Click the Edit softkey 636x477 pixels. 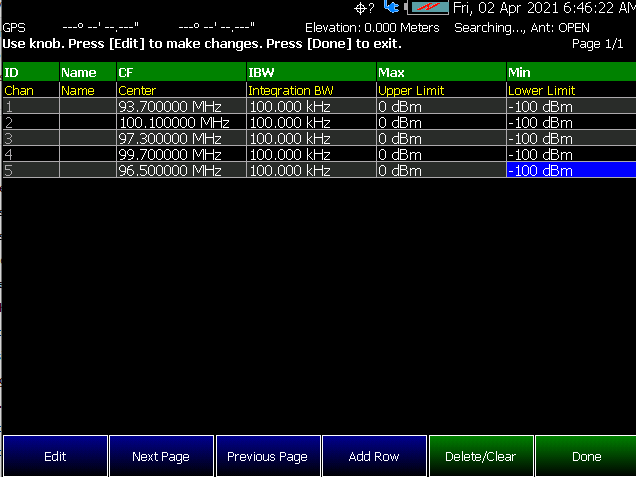(x=55, y=456)
